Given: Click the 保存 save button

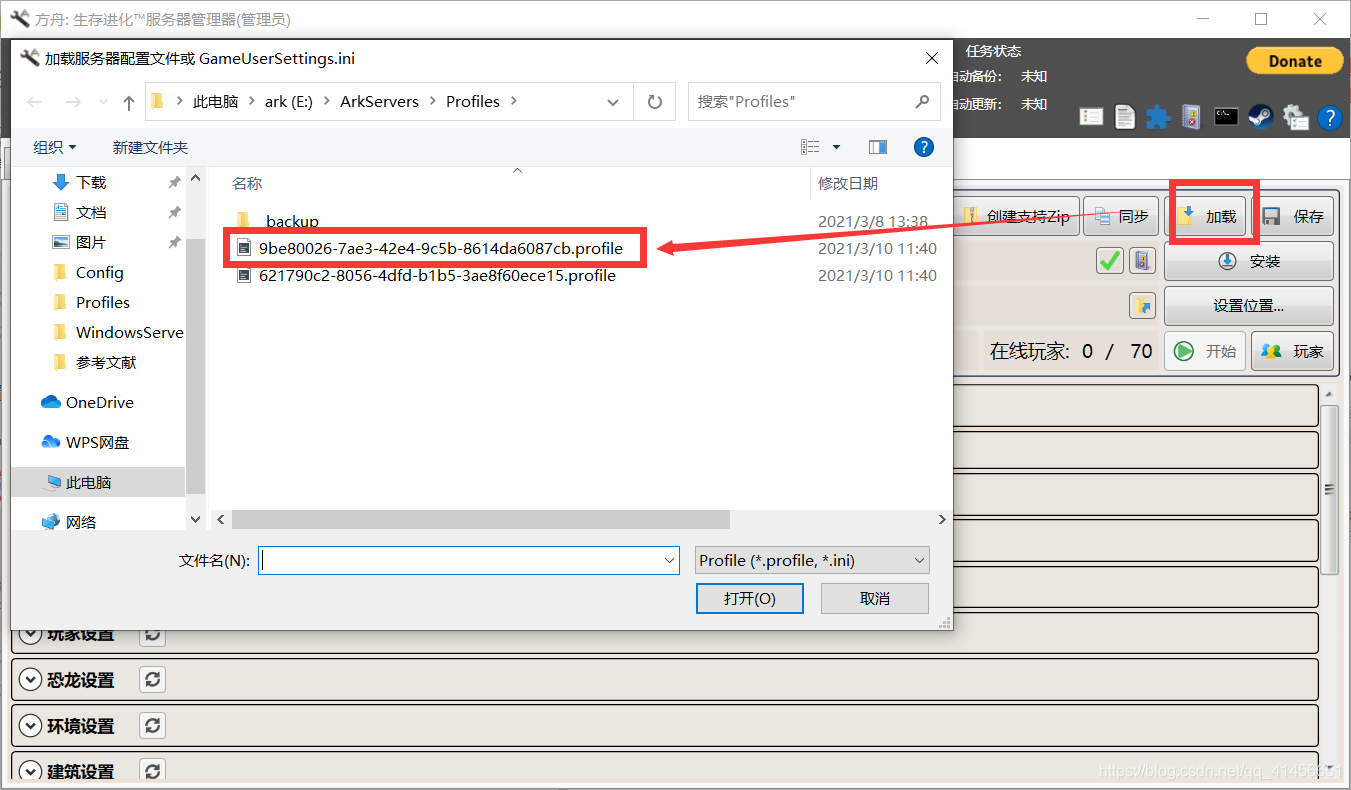Looking at the screenshot, I should pos(1294,216).
